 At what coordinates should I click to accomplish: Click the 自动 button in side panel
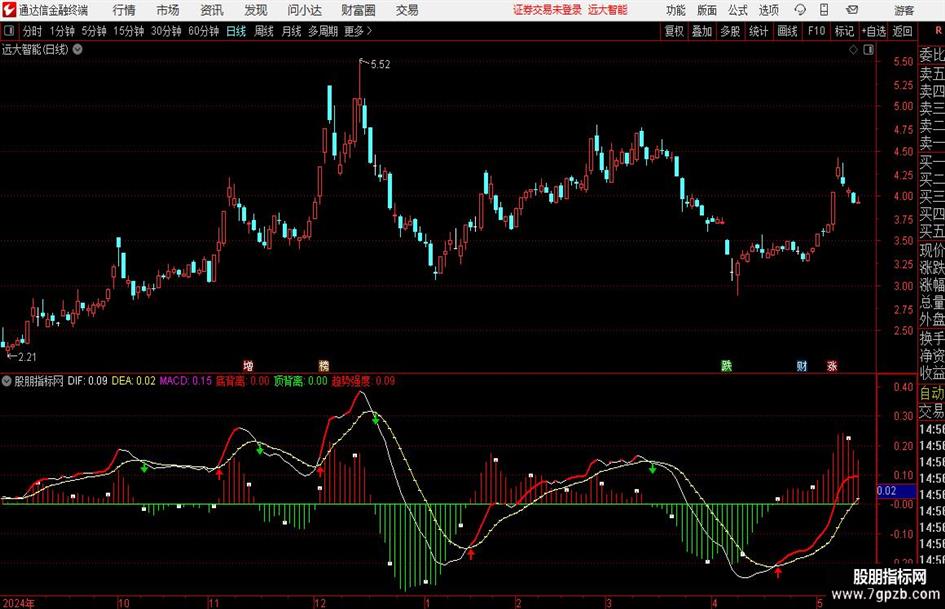[x=932, y=393]
